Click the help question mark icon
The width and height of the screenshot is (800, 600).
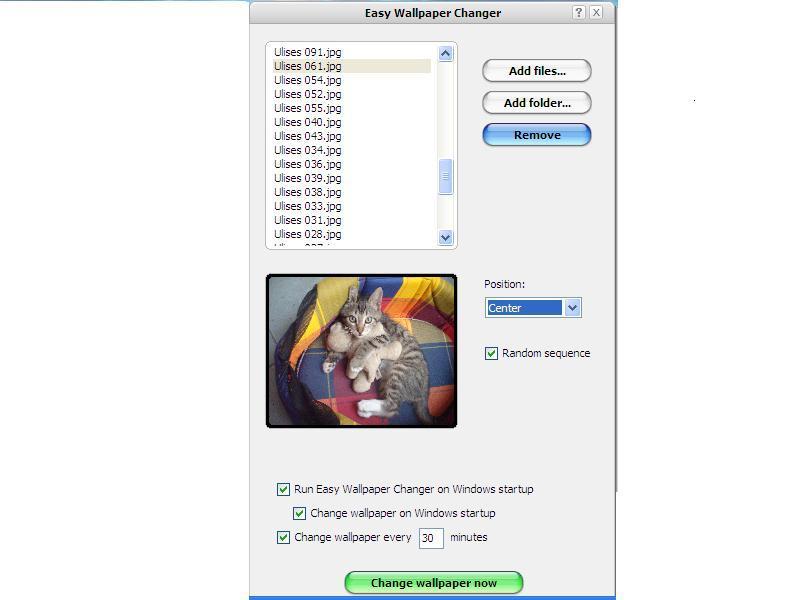click(579, 13)
